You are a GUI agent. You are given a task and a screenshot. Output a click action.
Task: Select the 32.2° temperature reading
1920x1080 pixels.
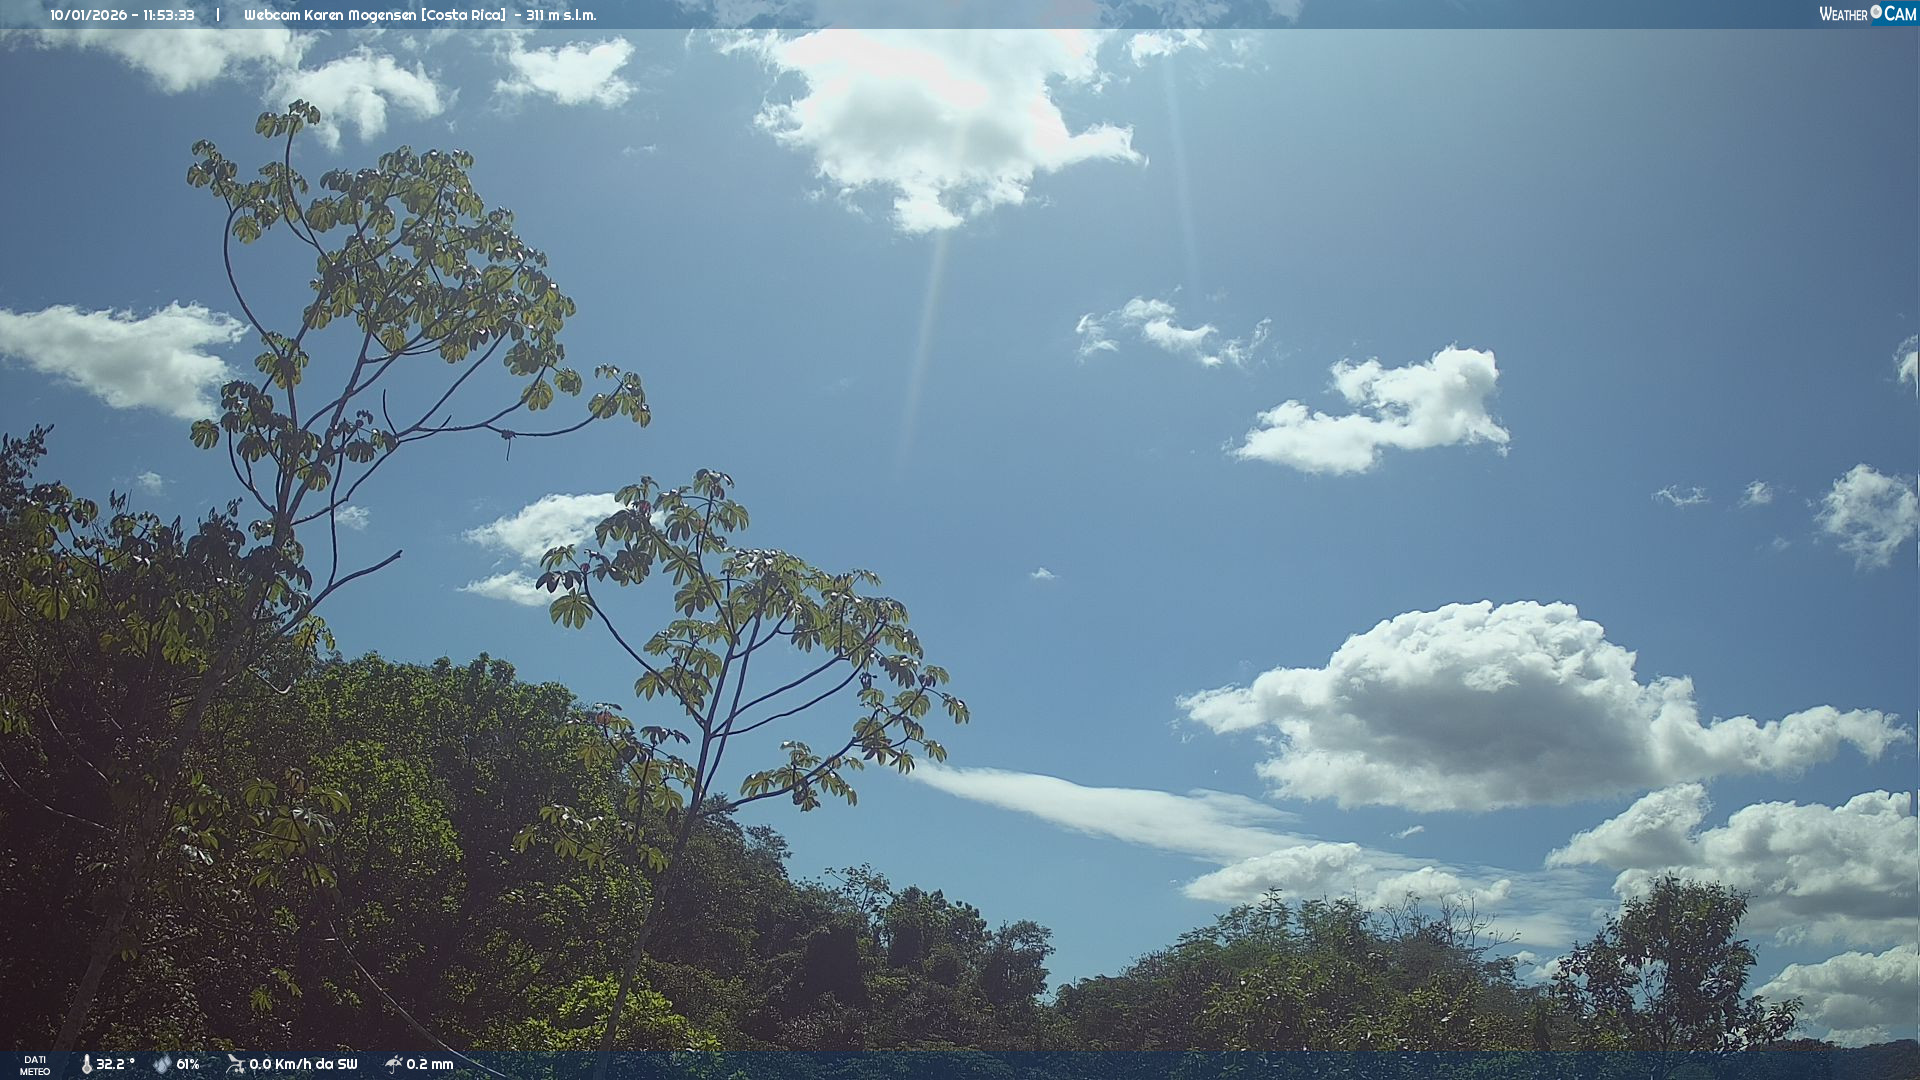tap(115, 1064)
